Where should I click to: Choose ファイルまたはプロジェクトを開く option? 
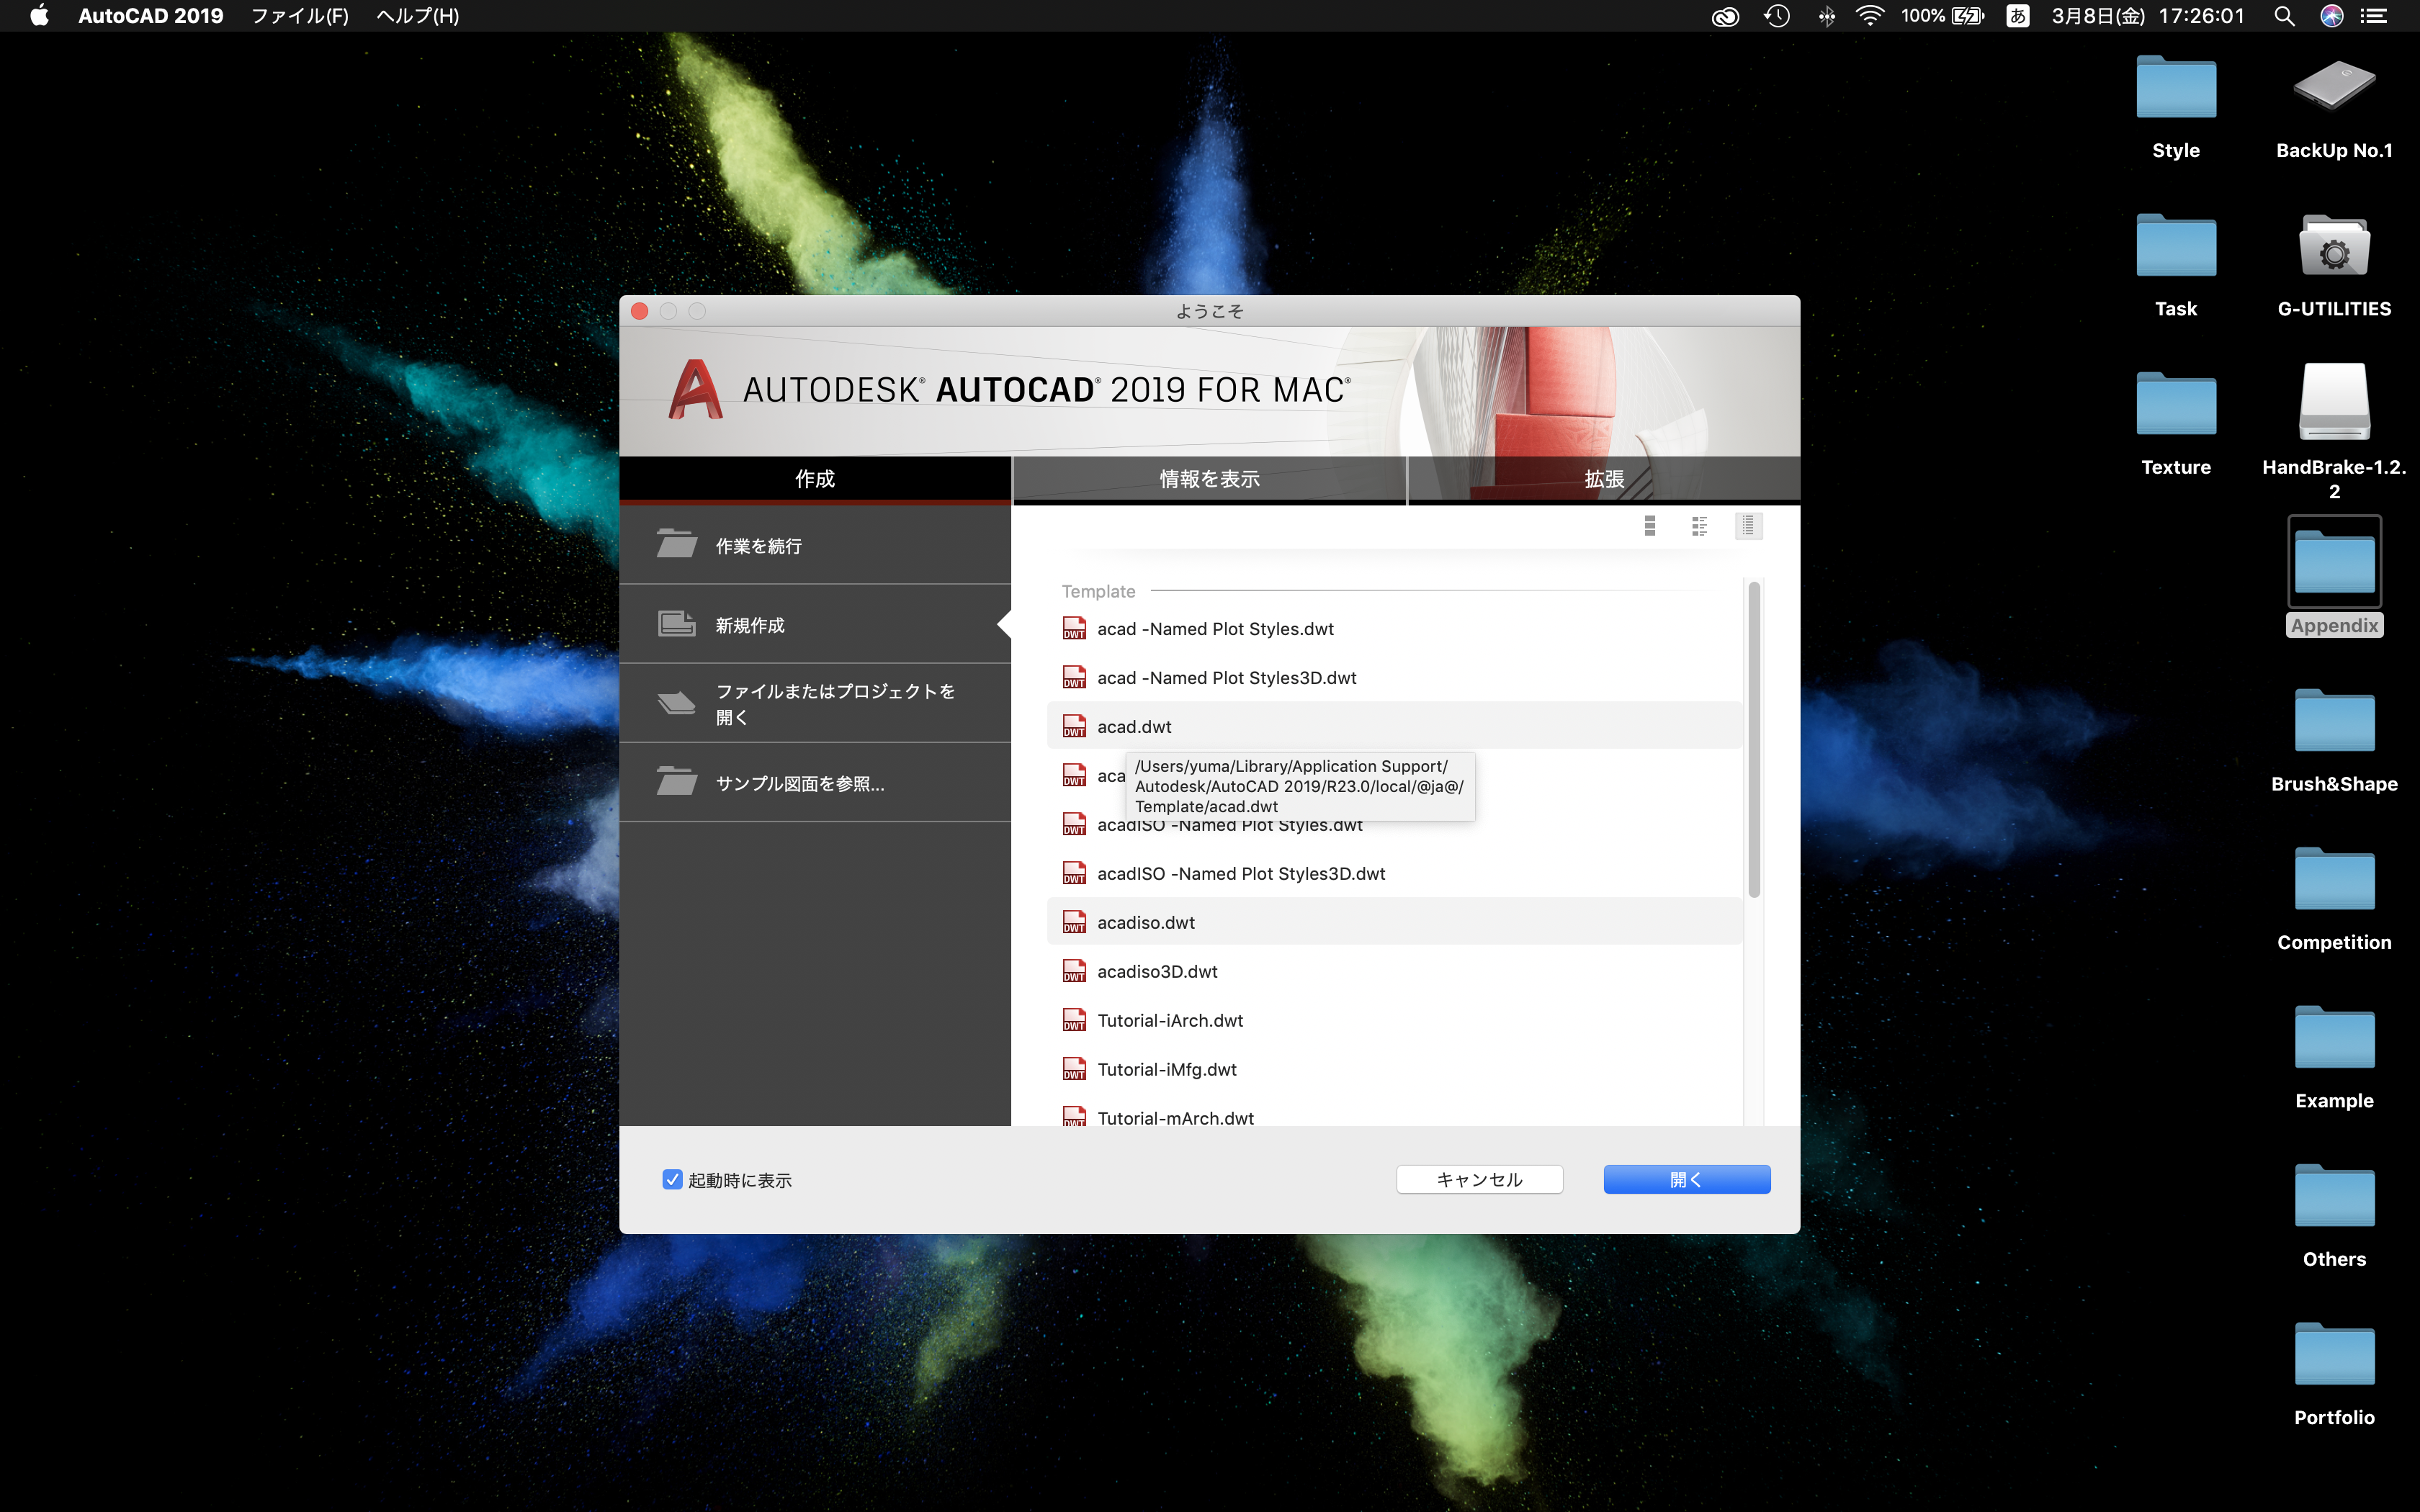tap(815, 703)
